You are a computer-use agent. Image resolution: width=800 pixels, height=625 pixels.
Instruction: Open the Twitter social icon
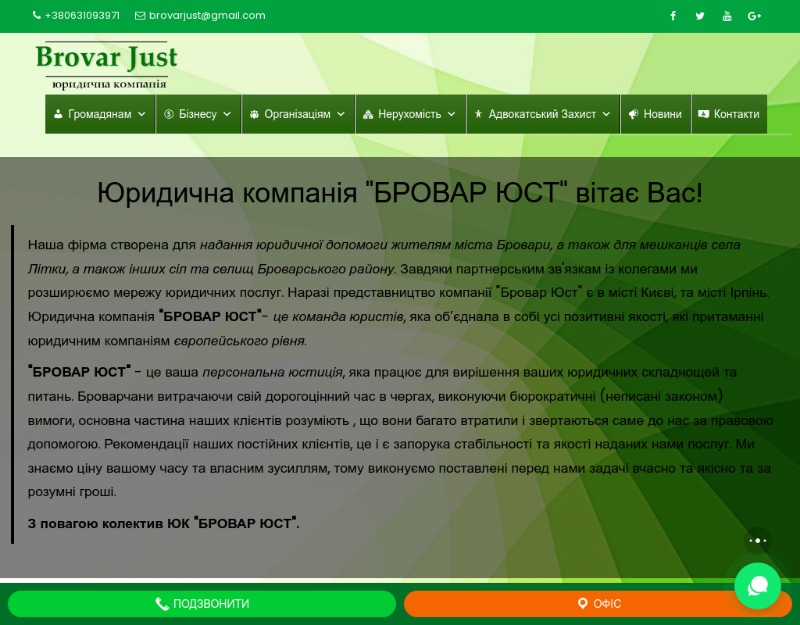tap(700, 16)
